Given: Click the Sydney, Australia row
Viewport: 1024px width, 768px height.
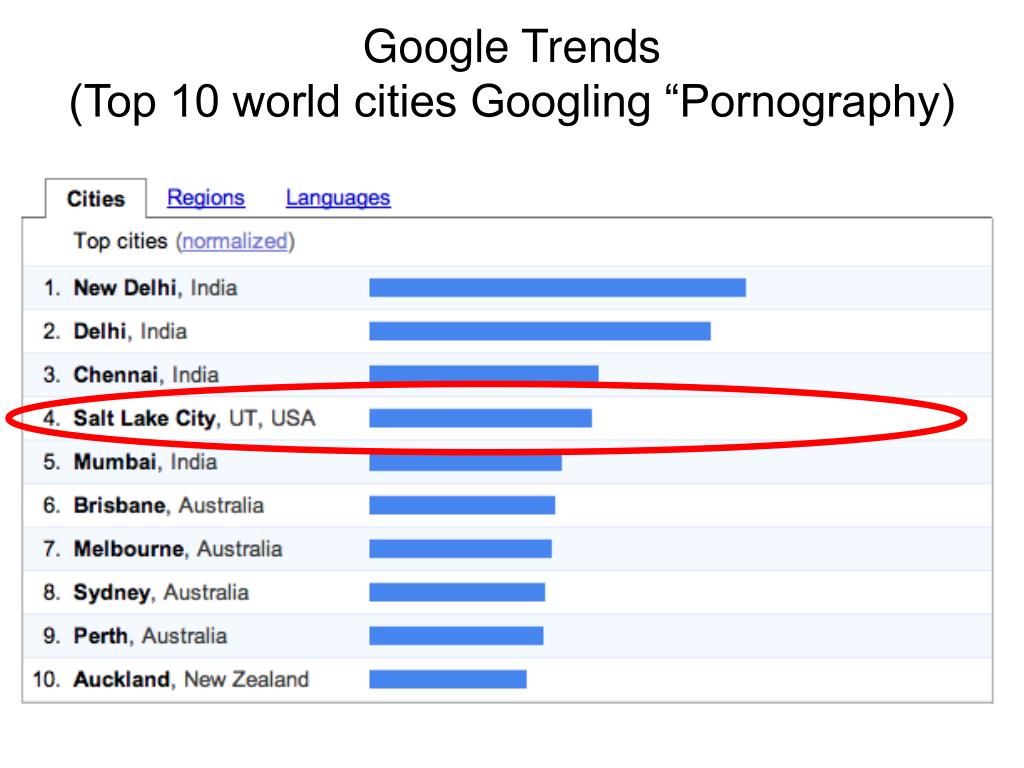Looking at the screenshot, I should pyautogui.click(x=507, y=592).
